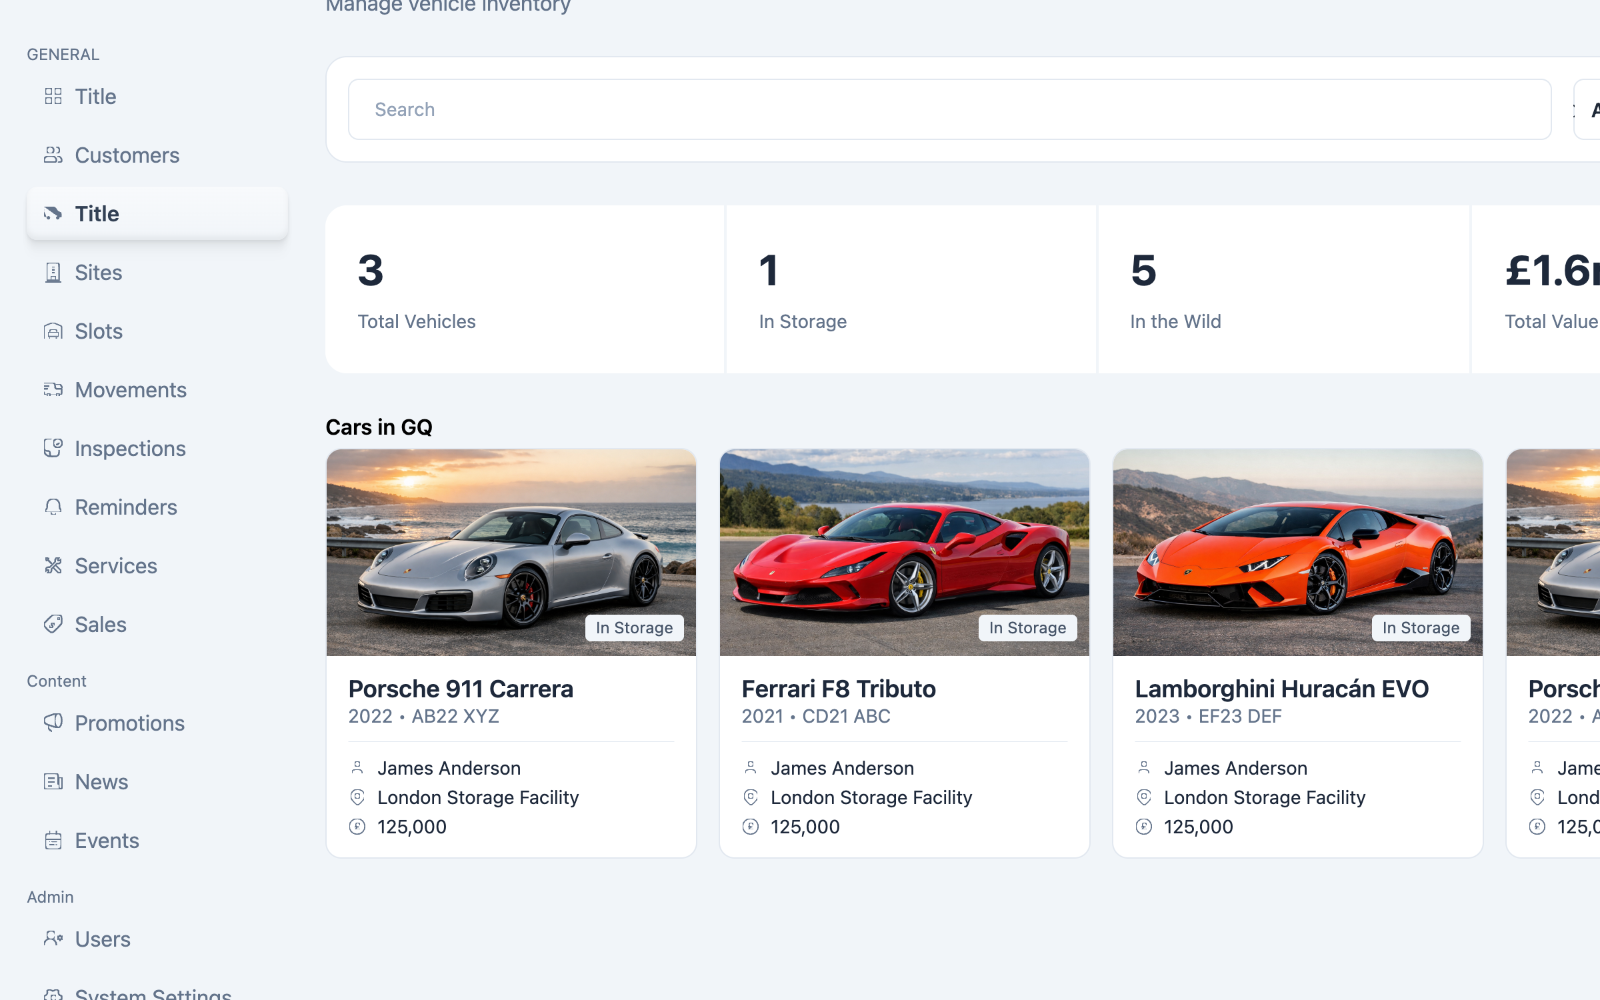Open the Ferrari F8 Tributo title link
Viewport: 1600px width, 1000px height.
[838, 689]
